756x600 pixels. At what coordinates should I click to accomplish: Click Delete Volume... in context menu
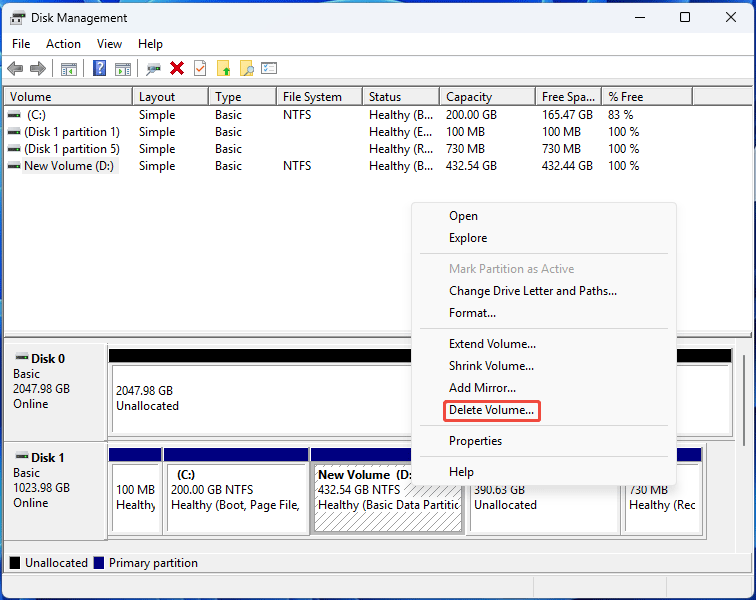coord(491,410)
